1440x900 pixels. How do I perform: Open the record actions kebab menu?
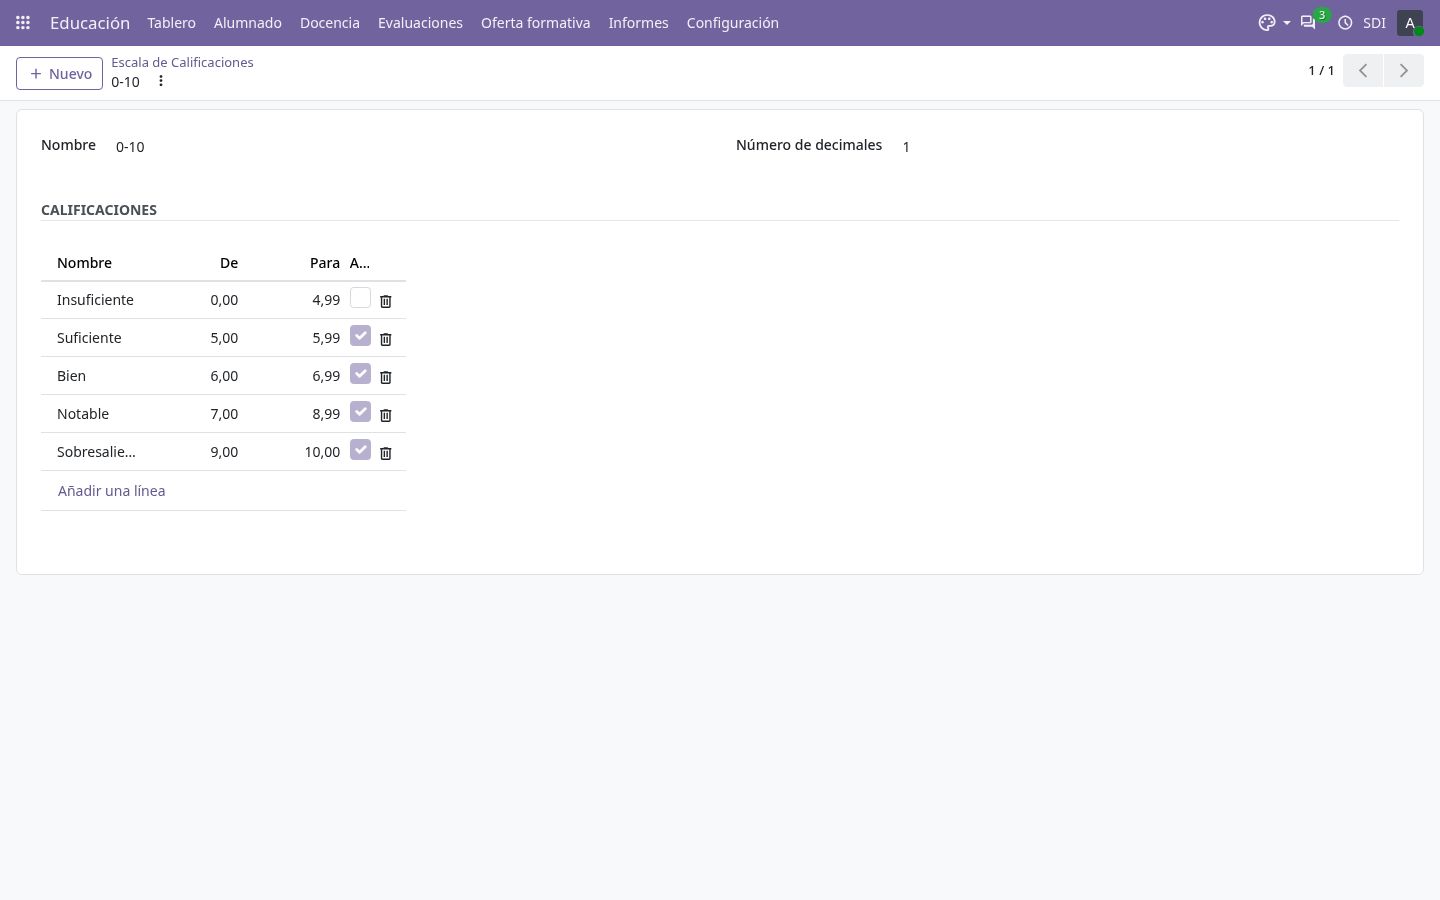point(161,81)
